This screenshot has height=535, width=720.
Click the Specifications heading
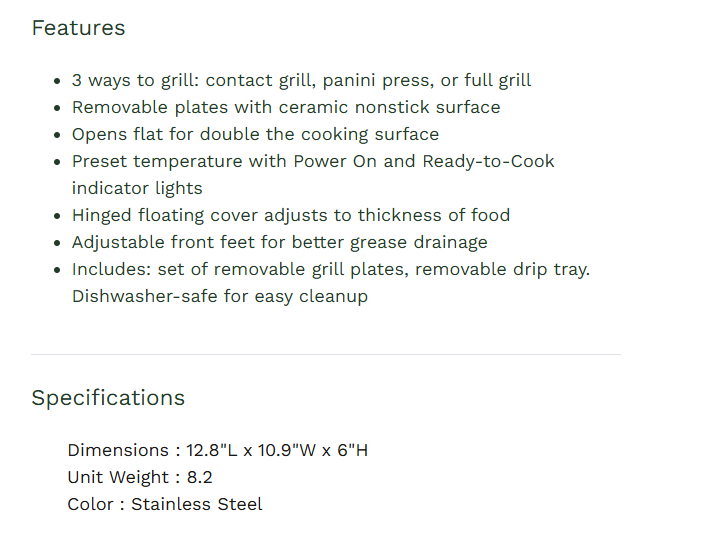coord(108,398)
